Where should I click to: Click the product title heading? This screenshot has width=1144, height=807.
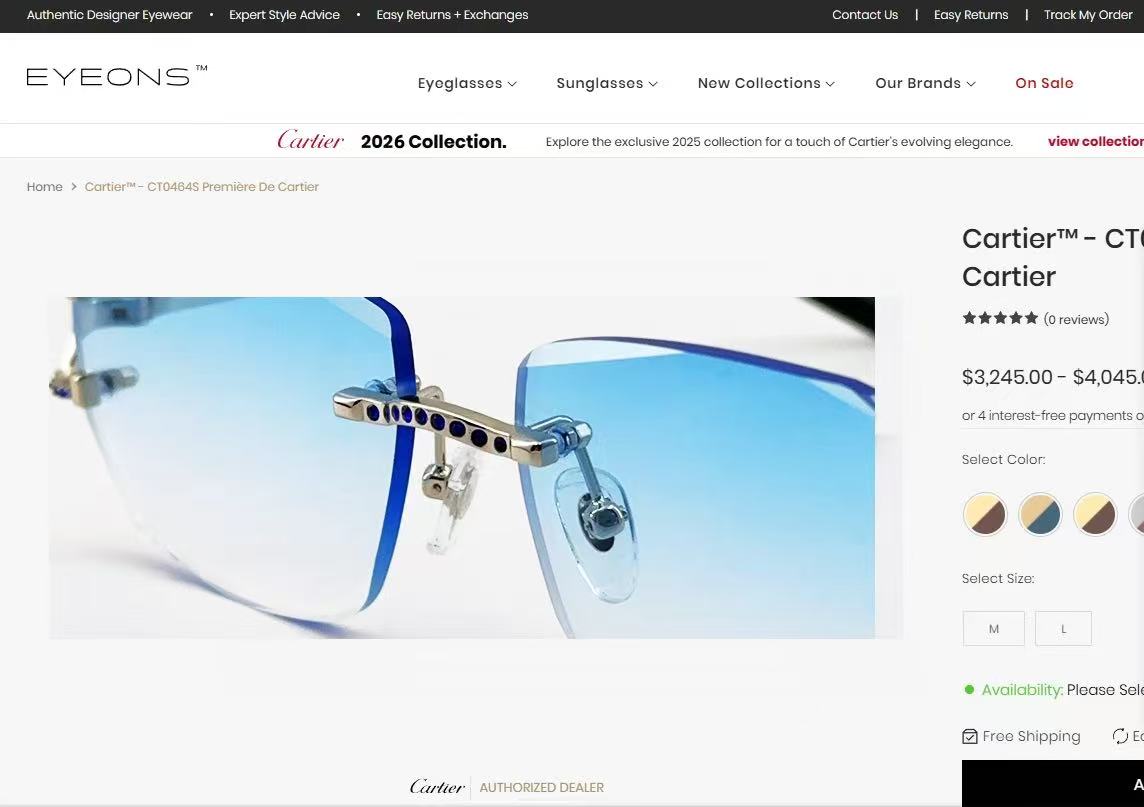(1053, 258)
